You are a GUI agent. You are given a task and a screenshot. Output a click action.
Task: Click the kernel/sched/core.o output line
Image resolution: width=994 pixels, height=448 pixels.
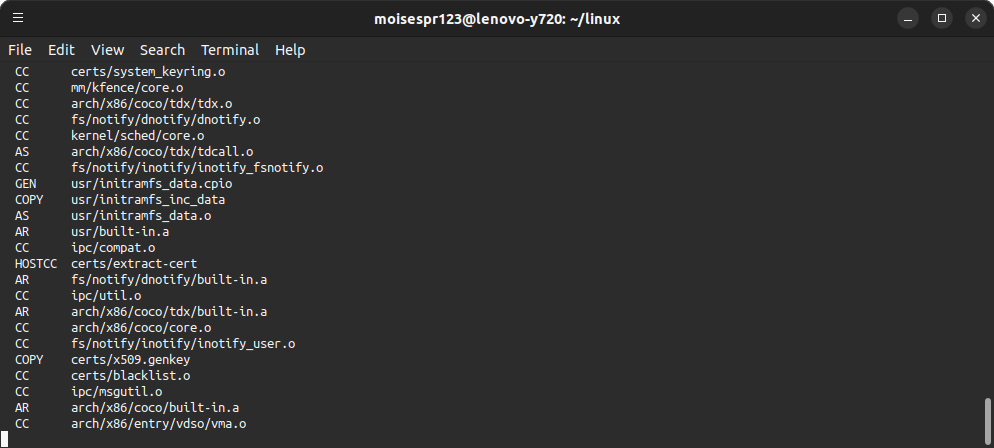point(110,136)
